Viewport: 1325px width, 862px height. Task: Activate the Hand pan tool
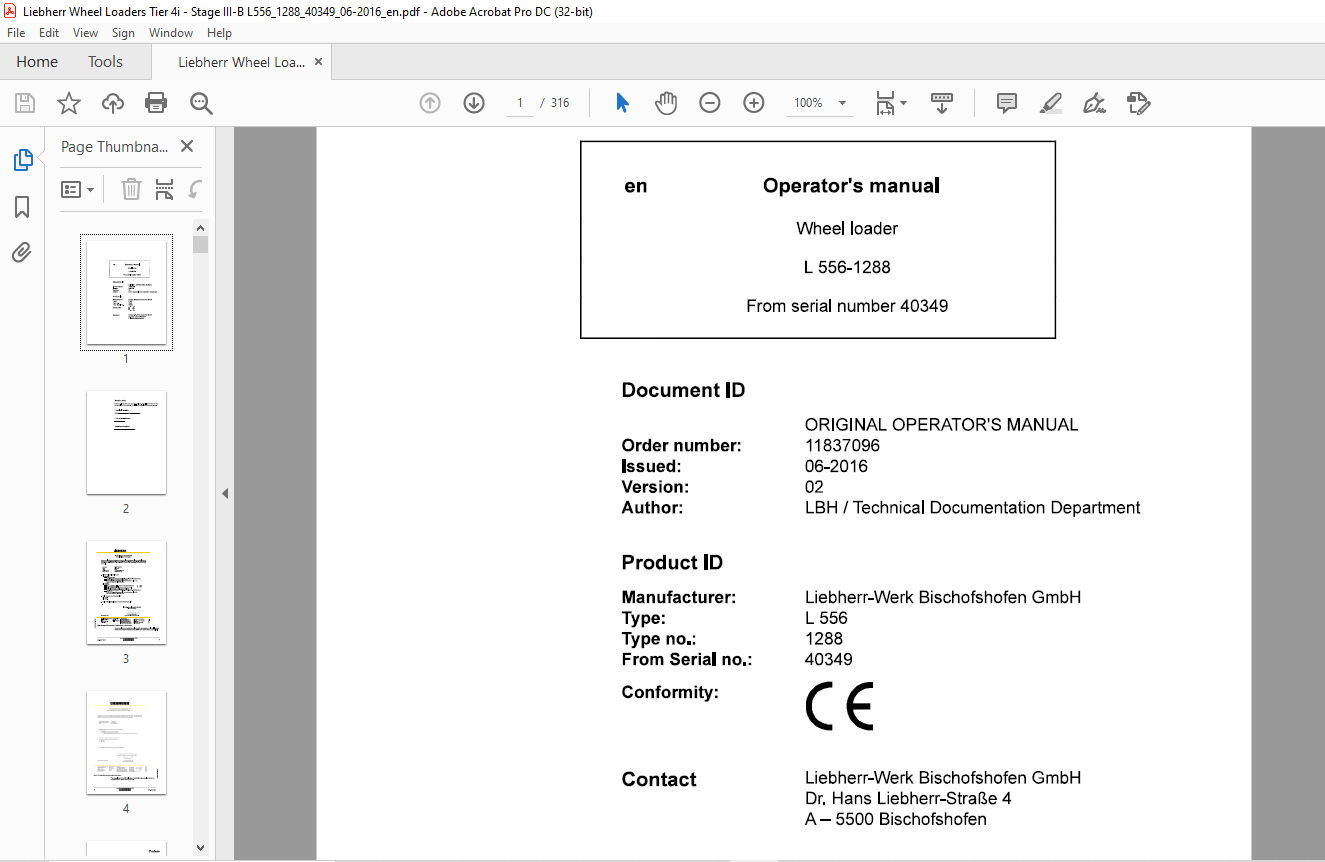[x=666, y=103]
